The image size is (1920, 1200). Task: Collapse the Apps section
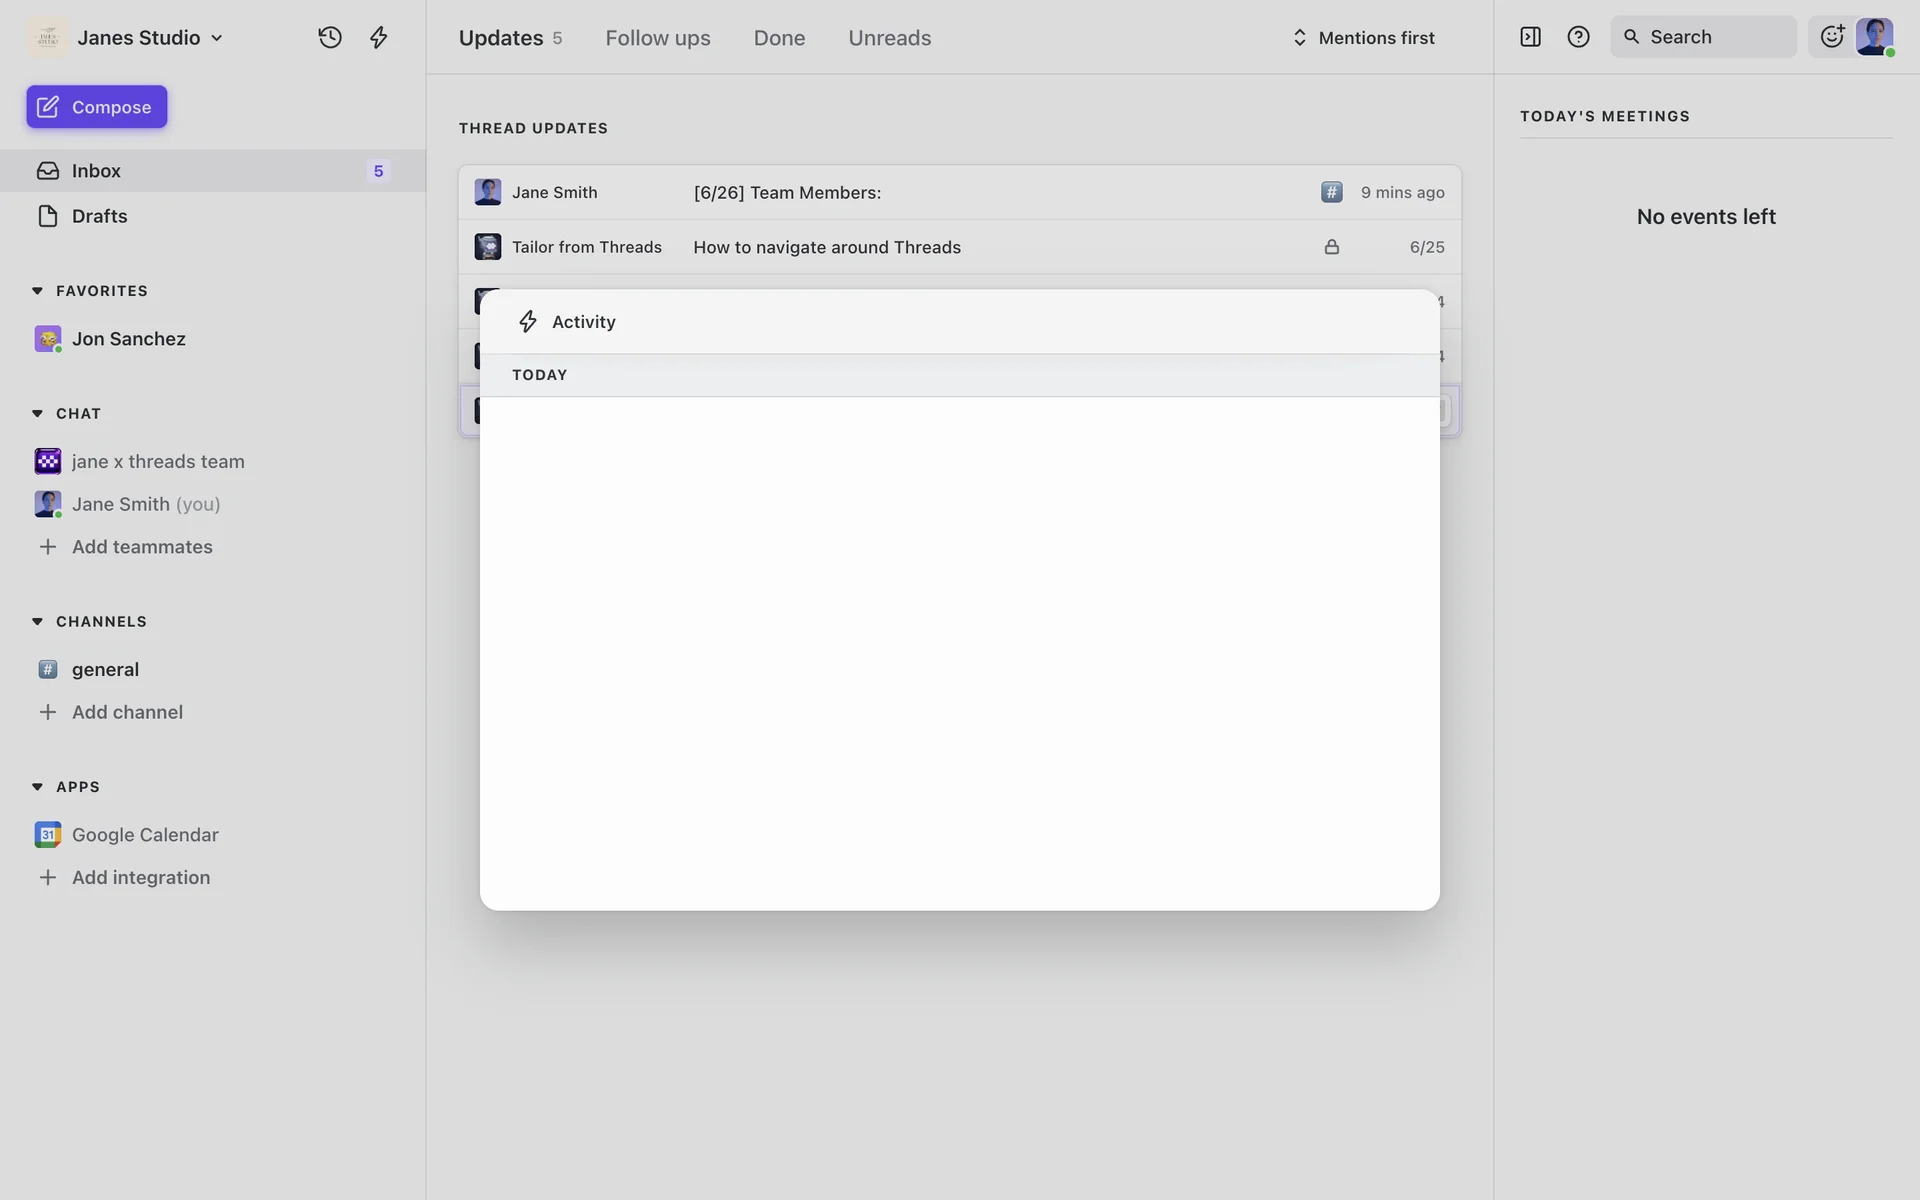(37, 787)
